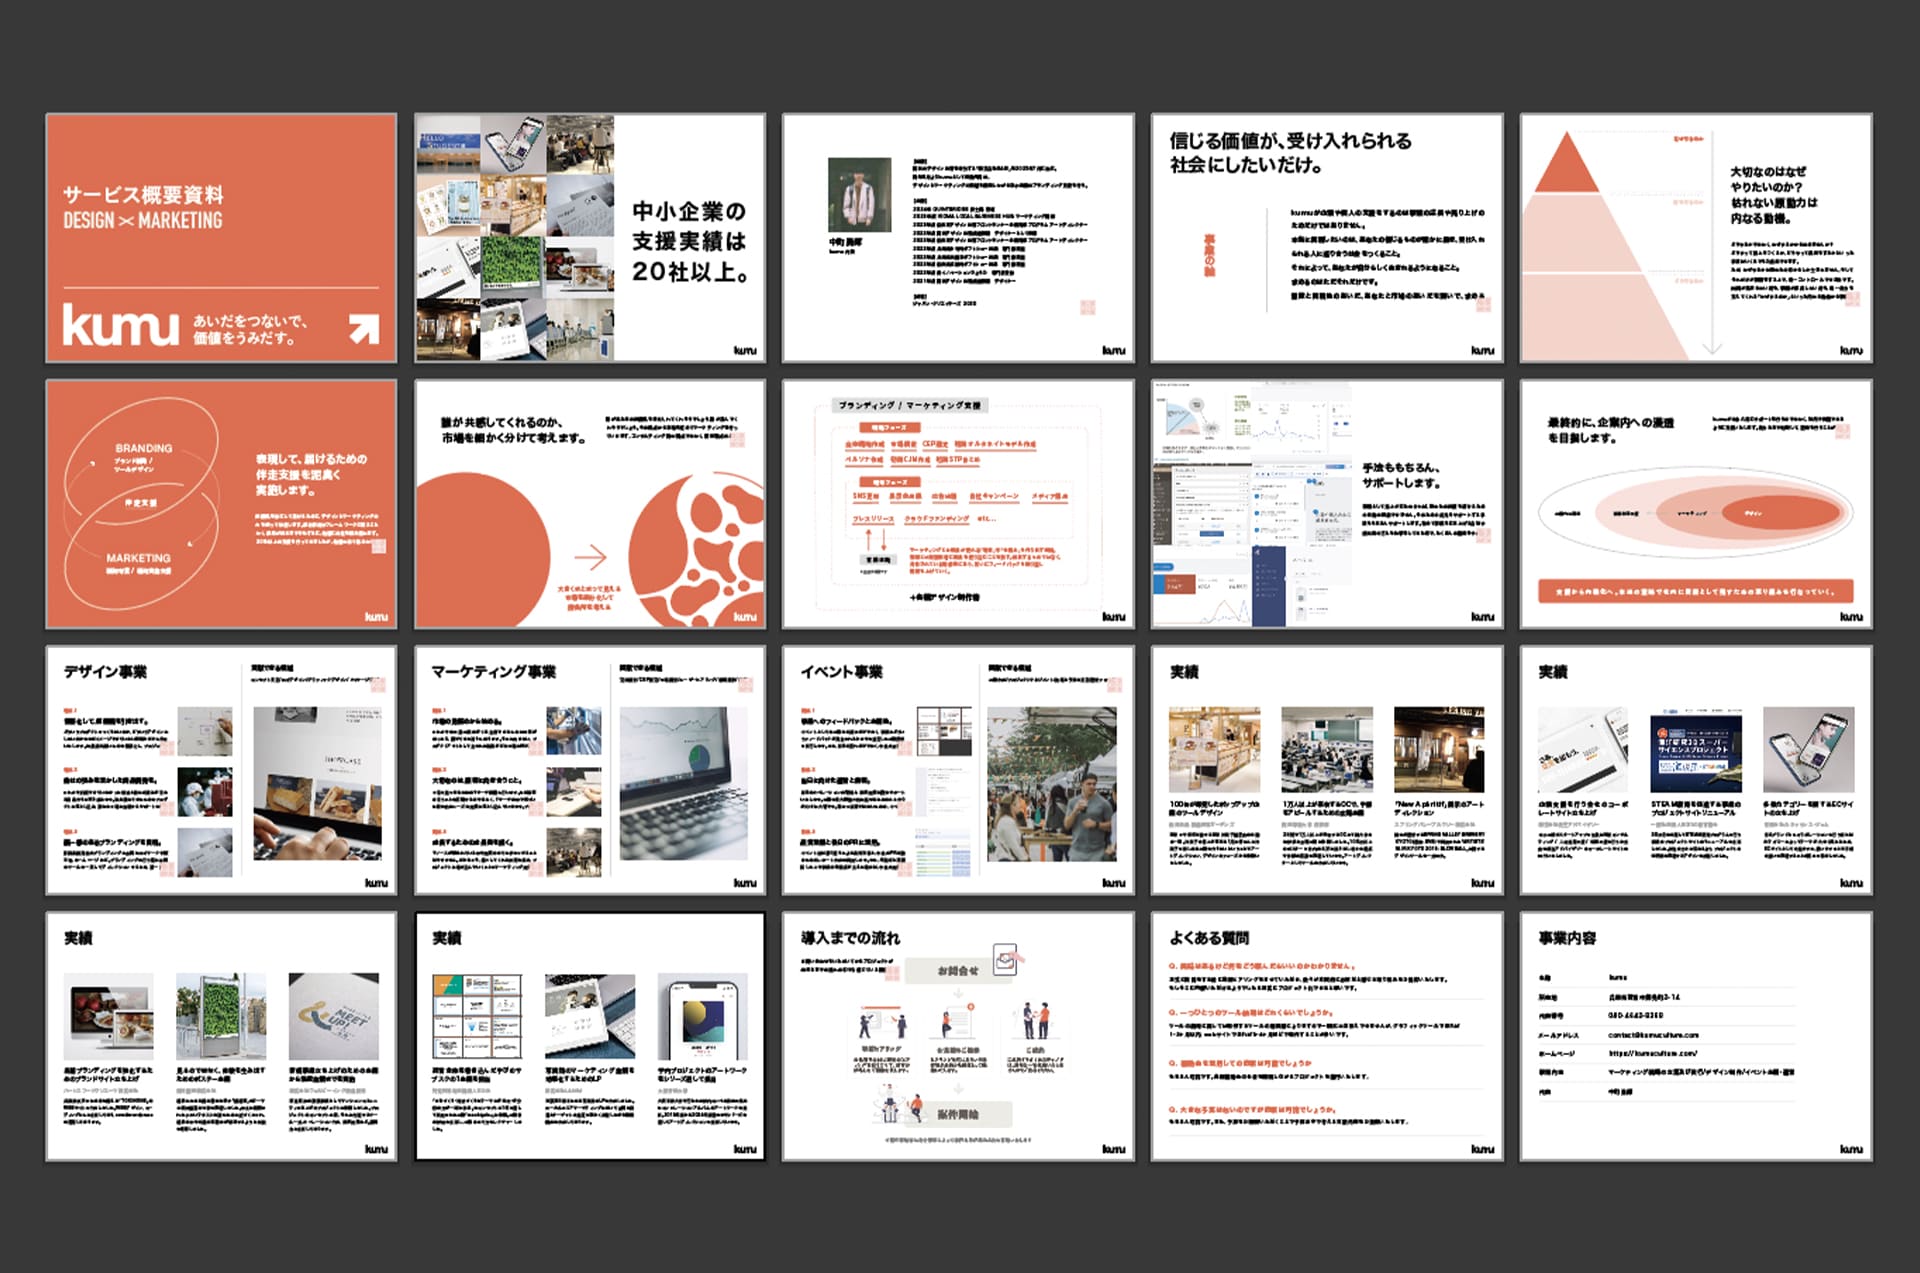Select the 誰が共感してくれるのか circles slide

pos(590,504)
